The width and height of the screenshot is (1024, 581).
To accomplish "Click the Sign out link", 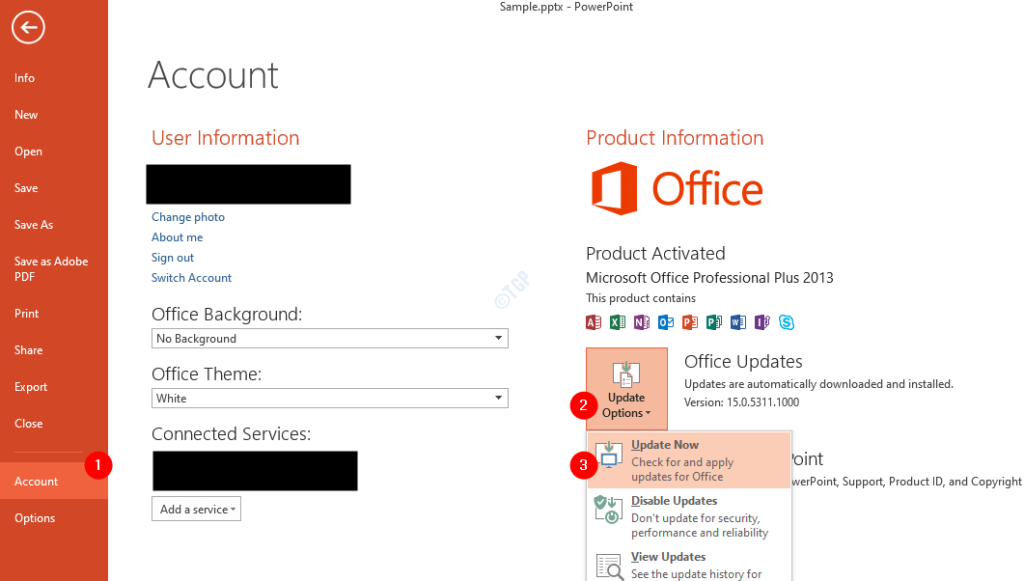I will pyautogui.click(x=172, y=257).
